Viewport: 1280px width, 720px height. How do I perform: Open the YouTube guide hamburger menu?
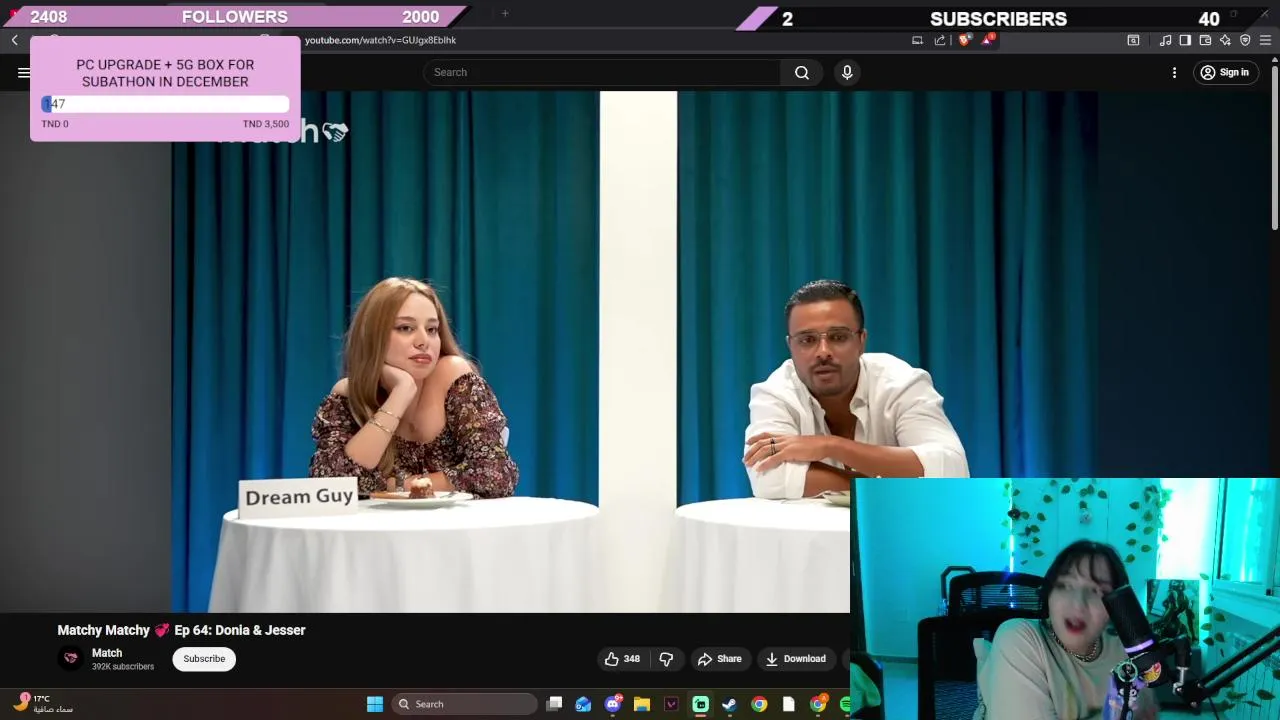coord(24,72)
